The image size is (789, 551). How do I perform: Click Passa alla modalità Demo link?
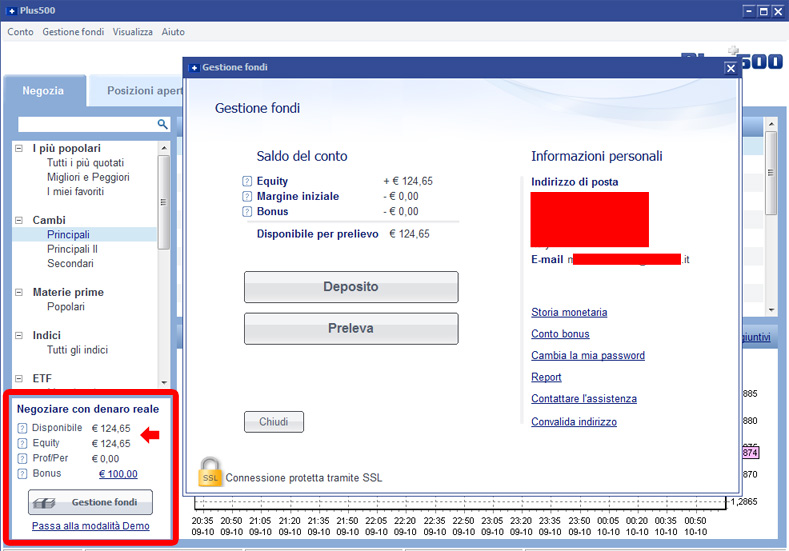pyautogui.click(x=91, y=526)
